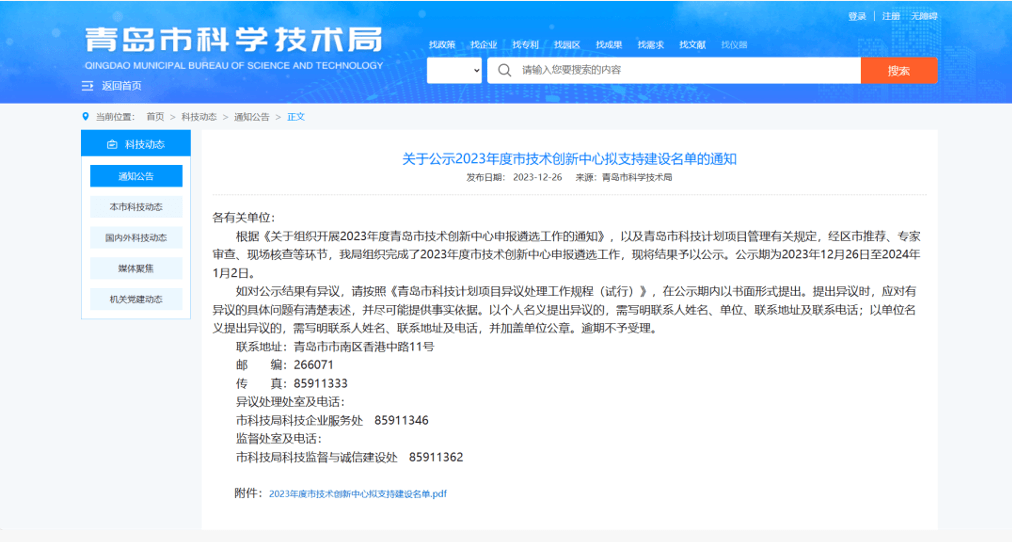Click the 青岛市科学技术局 site logo

[x=234, y=47]
